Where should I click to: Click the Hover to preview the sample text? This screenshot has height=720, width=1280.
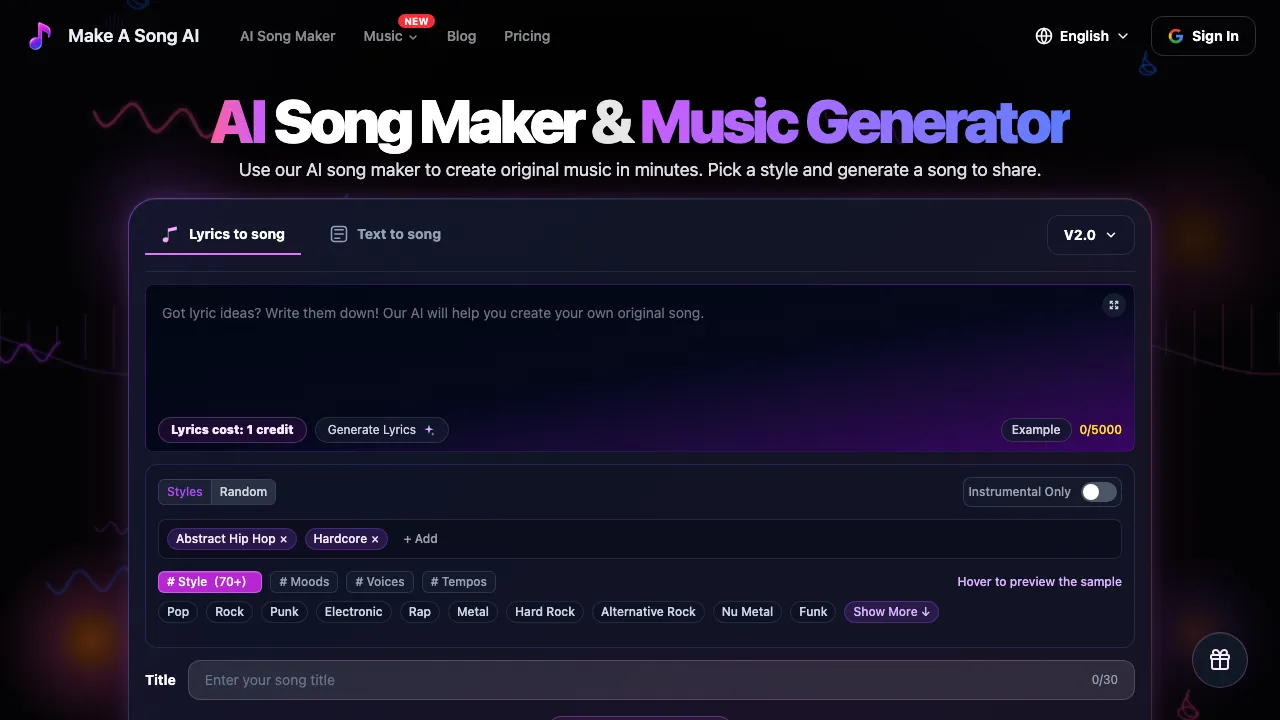coord(1039,582)
